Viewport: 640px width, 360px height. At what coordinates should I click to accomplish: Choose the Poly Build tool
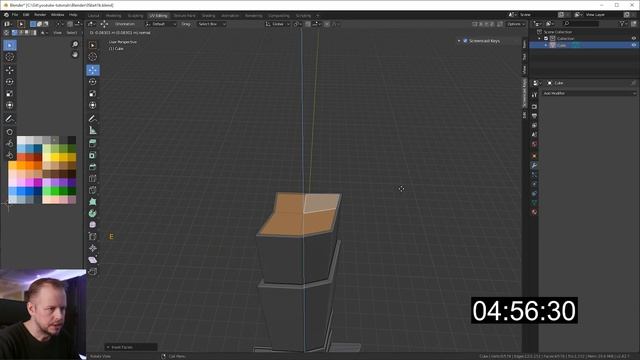point(93,202)
